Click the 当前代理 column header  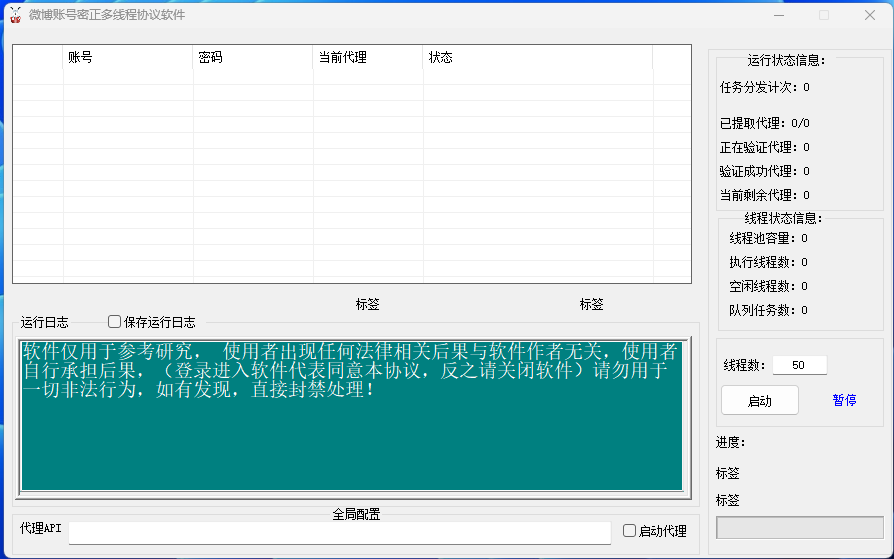[x=368, y=58]
